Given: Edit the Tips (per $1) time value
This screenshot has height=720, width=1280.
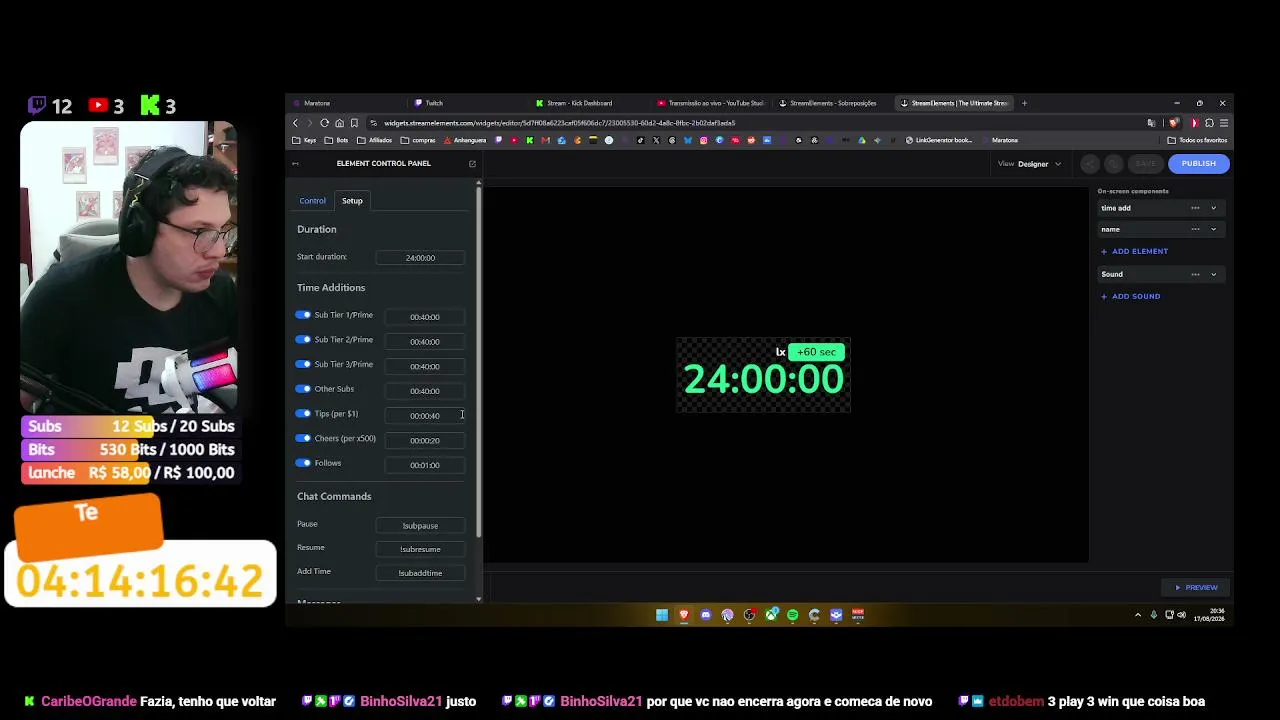Looking at the screenshot, I should point(424,416).
